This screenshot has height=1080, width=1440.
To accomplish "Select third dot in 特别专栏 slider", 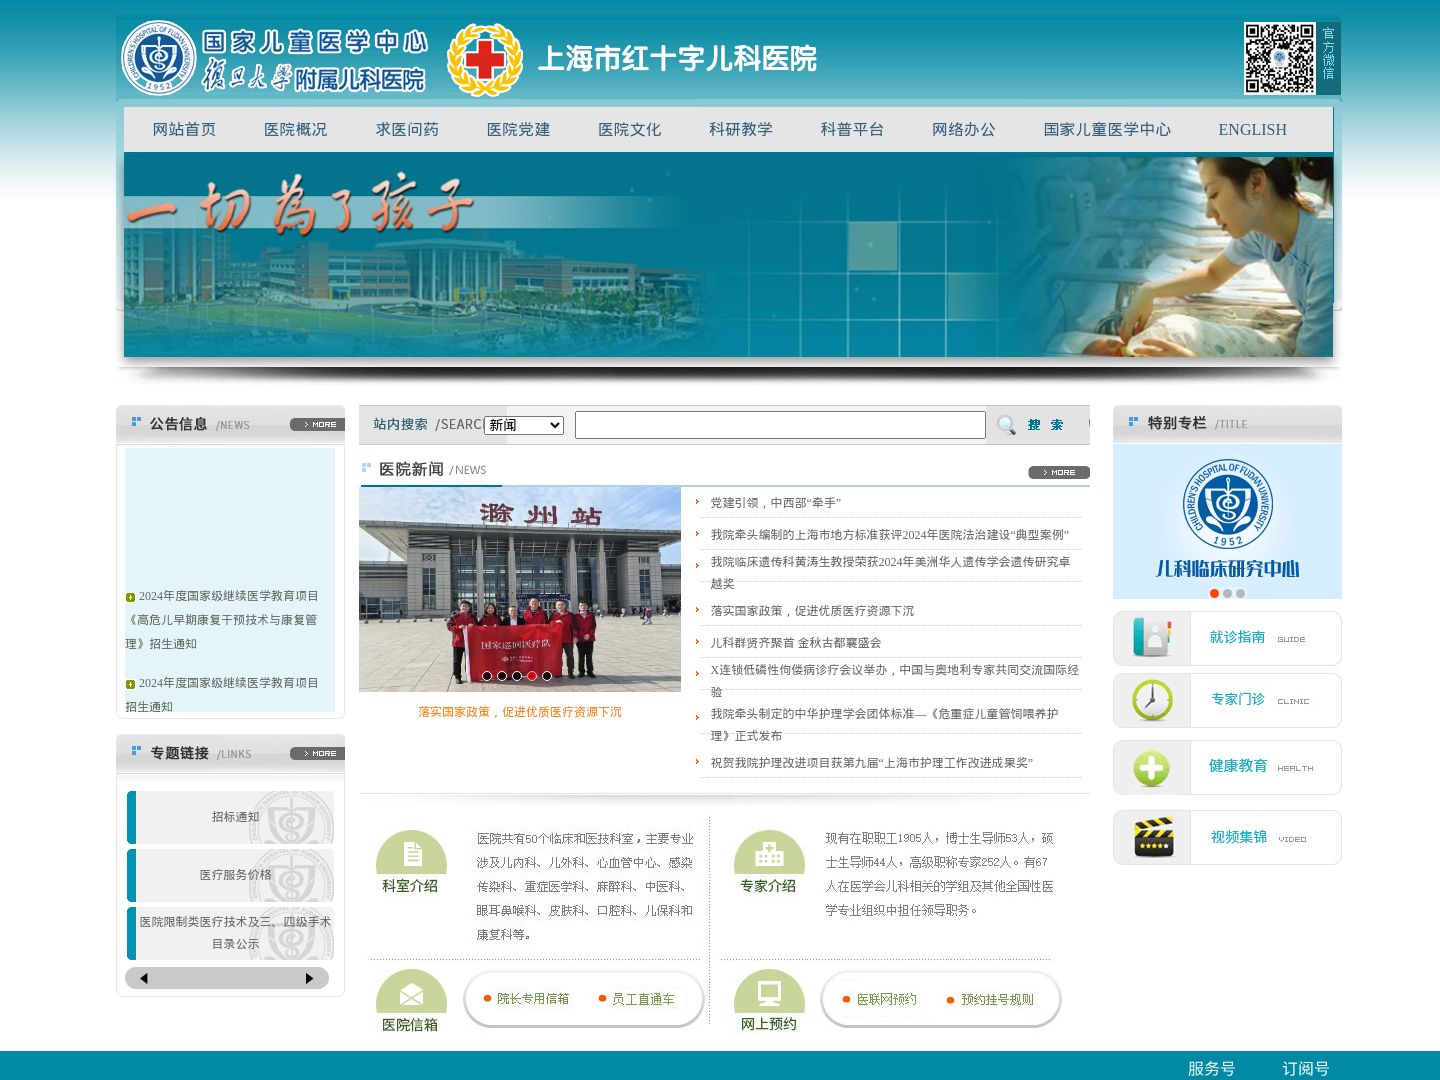I will (x=1241, y=593).
